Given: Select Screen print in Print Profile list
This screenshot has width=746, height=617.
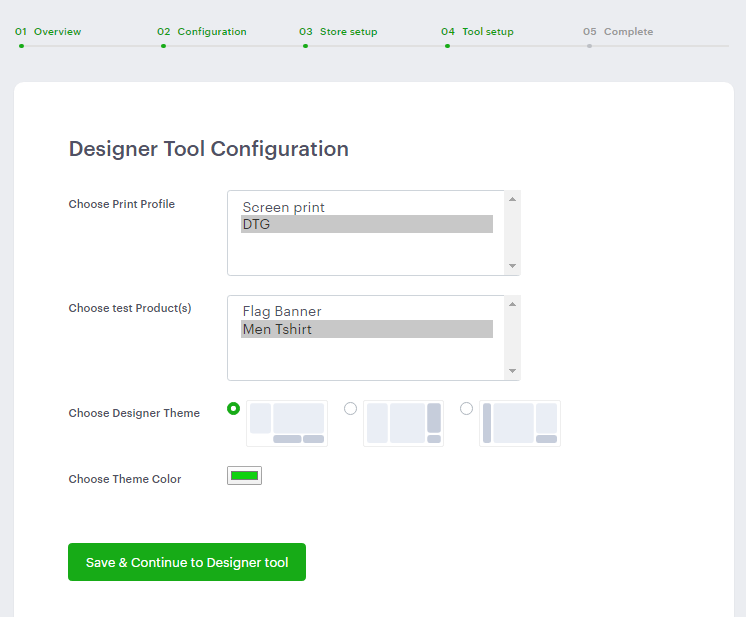Looking at the screenshot, I should tap(284, 207).
